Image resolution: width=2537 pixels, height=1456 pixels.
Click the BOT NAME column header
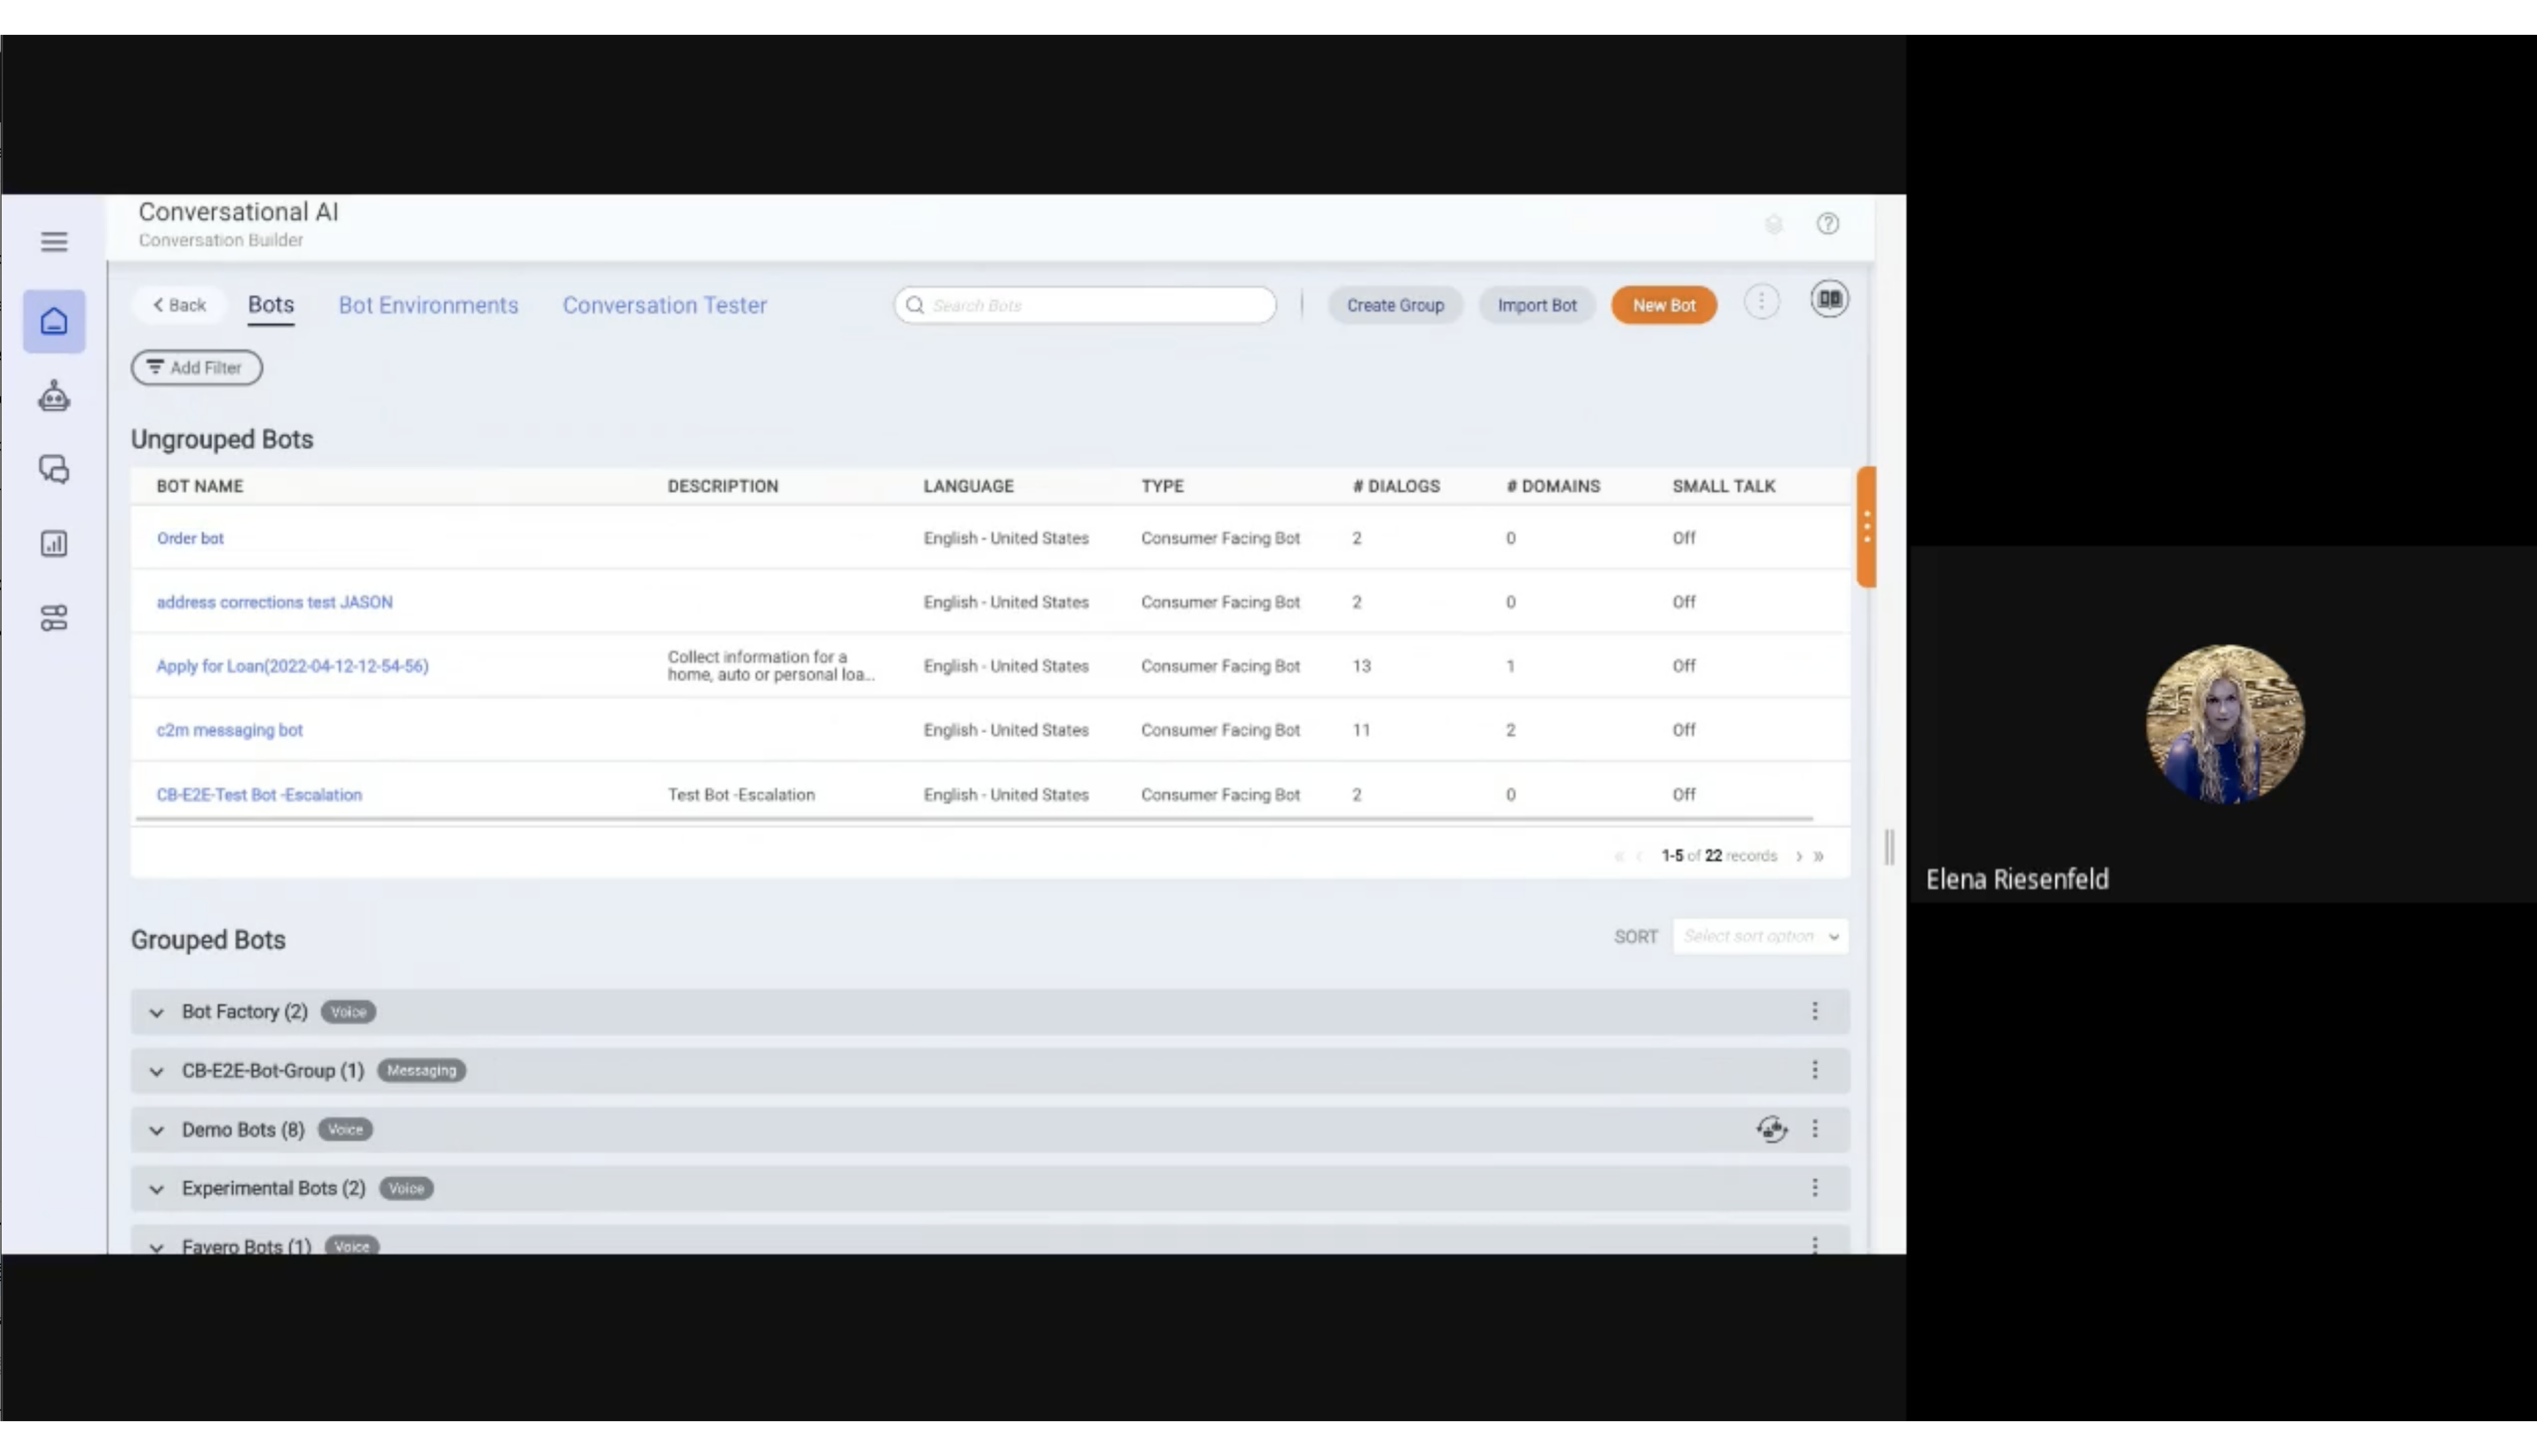[x=200, y=486]
